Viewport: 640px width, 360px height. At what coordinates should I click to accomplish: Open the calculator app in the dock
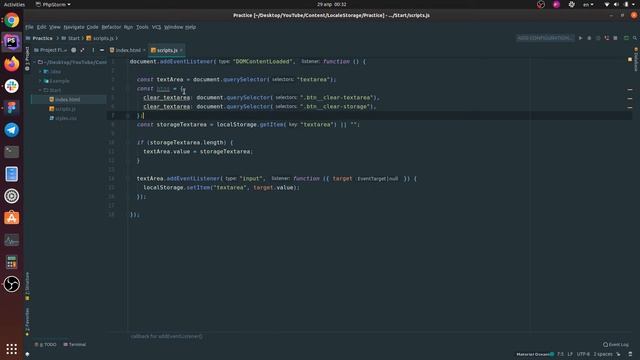[x=11, y=262]
